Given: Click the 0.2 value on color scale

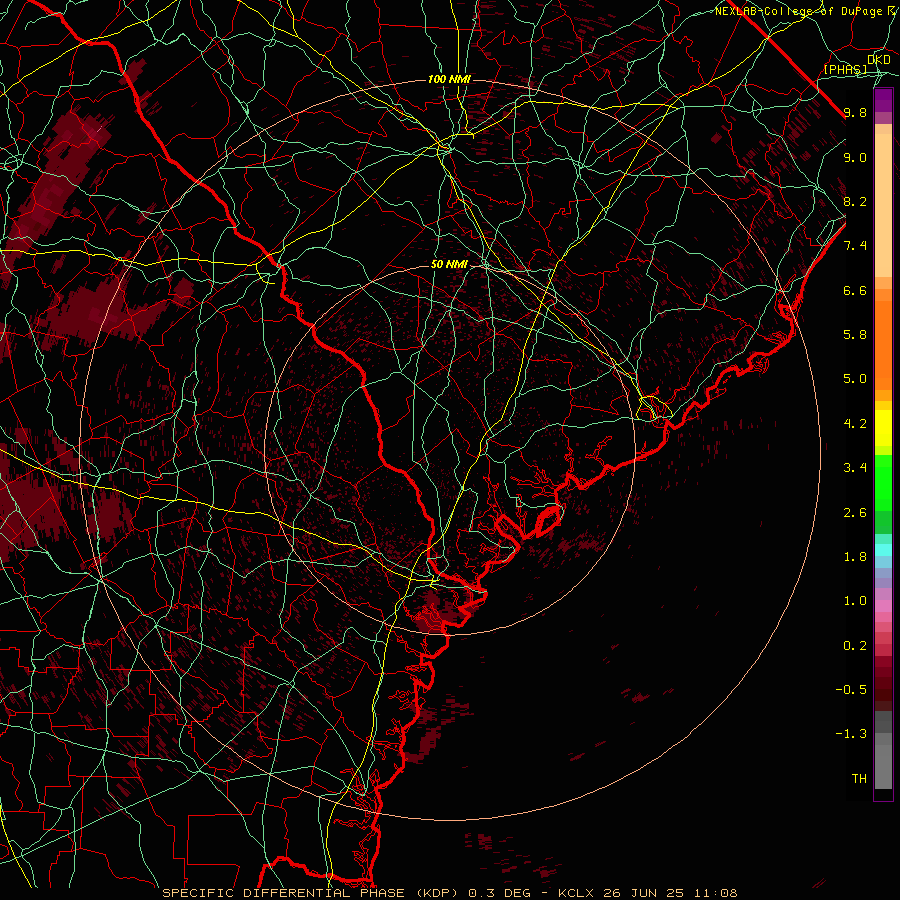Looking at the screenshot, I should 855,646.
